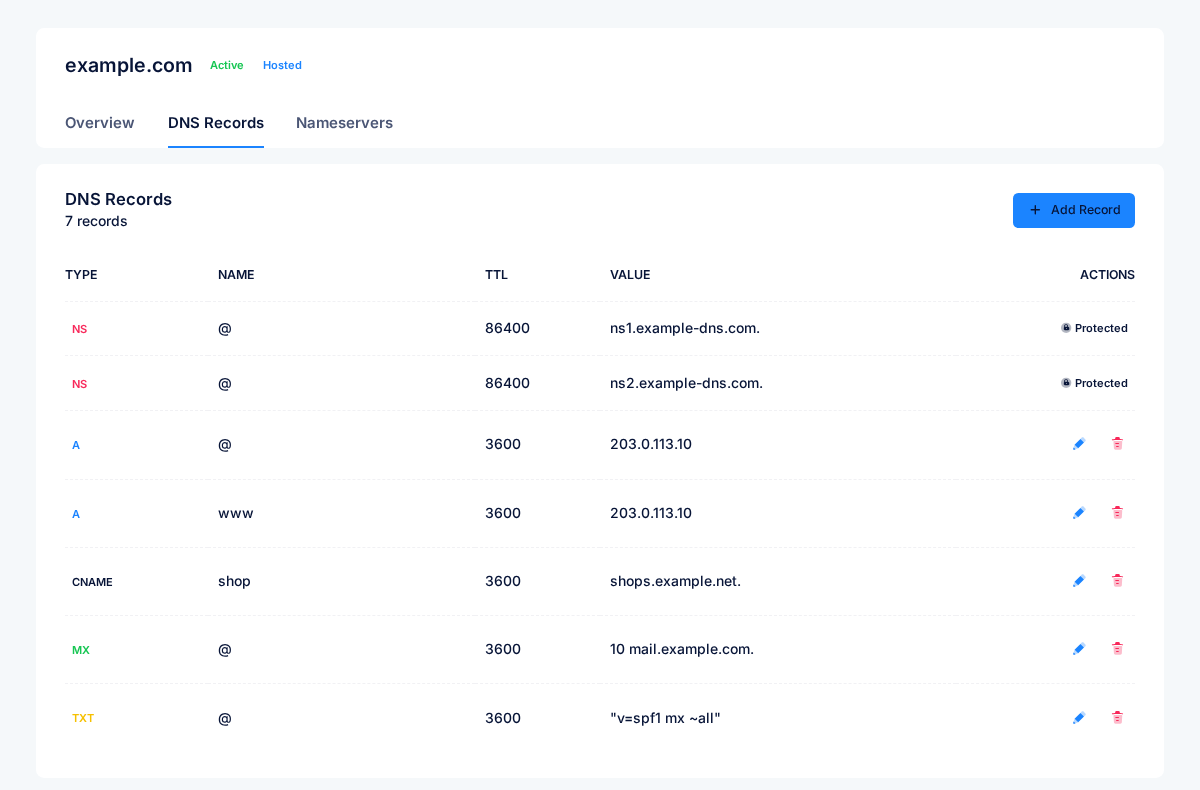
Task: Click the Hosted badge
Action: click(x=282, y=65)
